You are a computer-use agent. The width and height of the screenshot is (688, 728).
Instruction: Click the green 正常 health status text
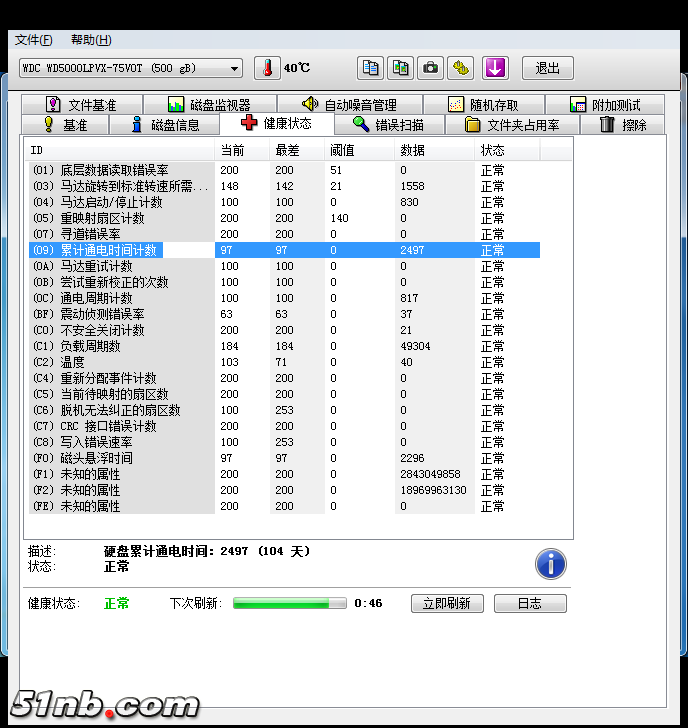[117, 604]
